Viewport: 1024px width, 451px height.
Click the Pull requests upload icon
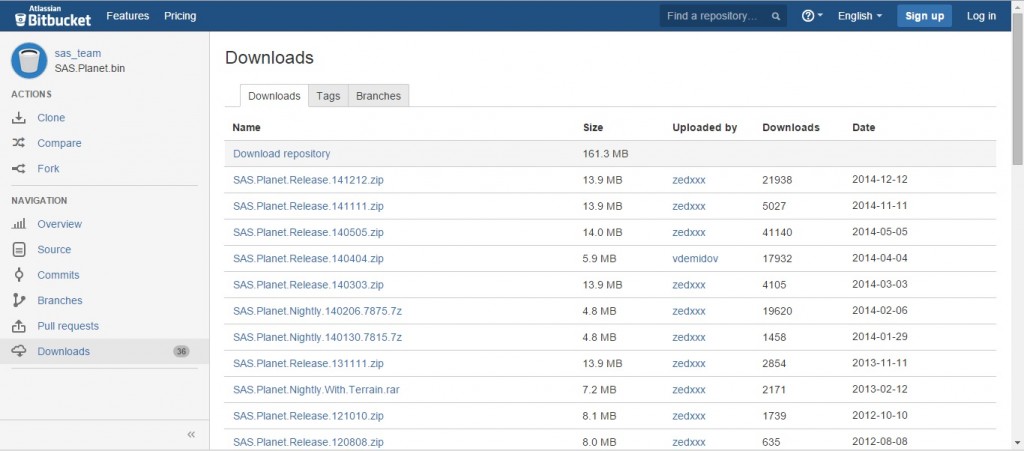pos(19,326)
